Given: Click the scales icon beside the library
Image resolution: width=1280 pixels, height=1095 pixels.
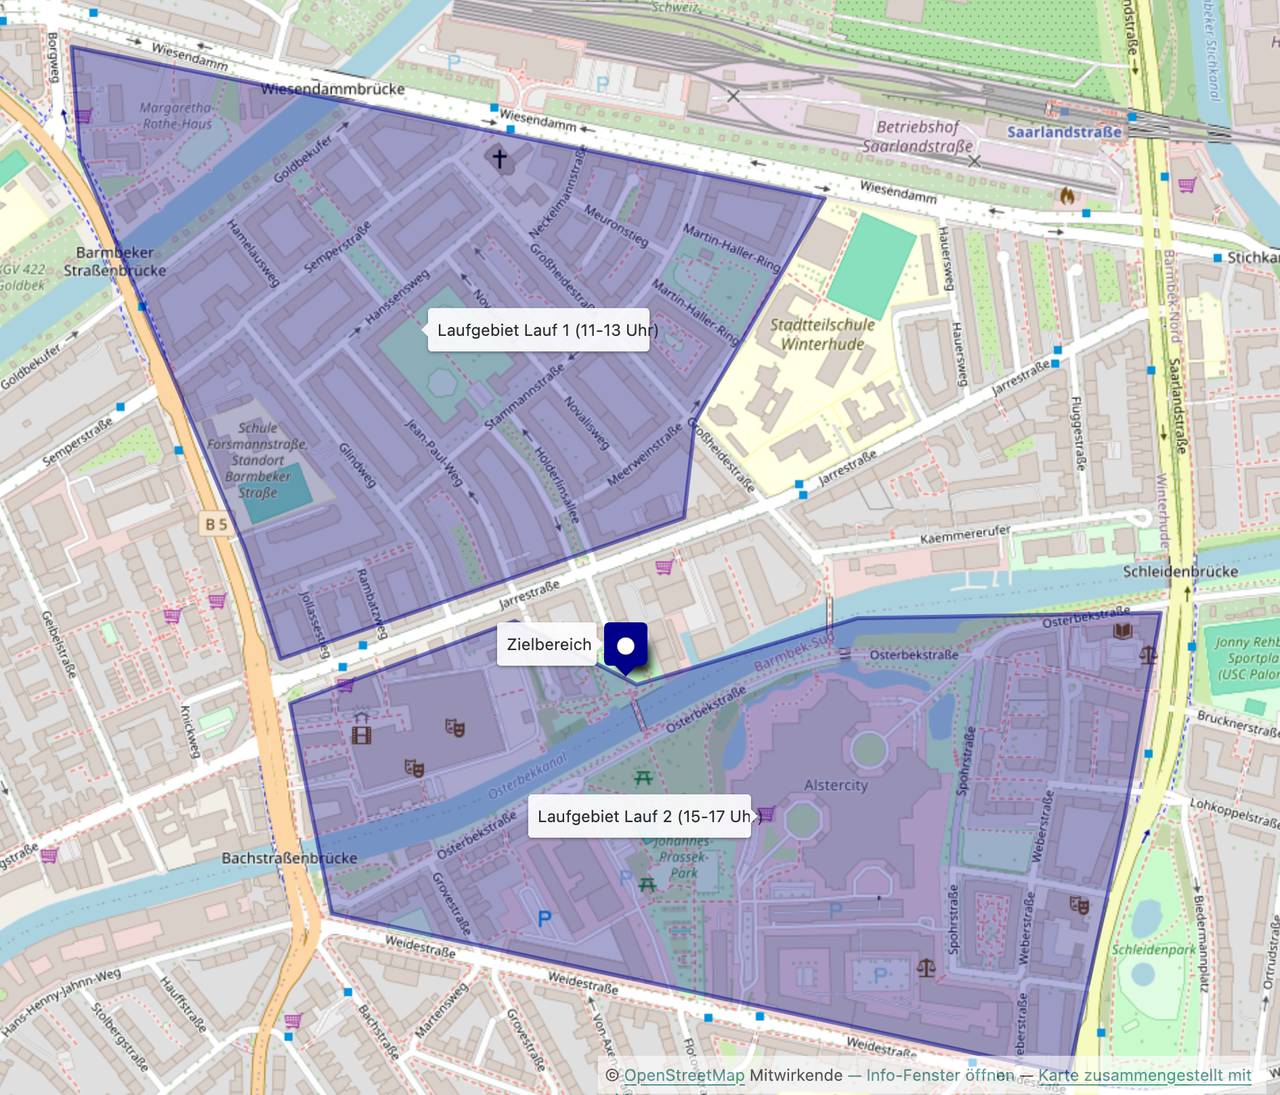Looking at the screenshot, I should pos(1148,655).
